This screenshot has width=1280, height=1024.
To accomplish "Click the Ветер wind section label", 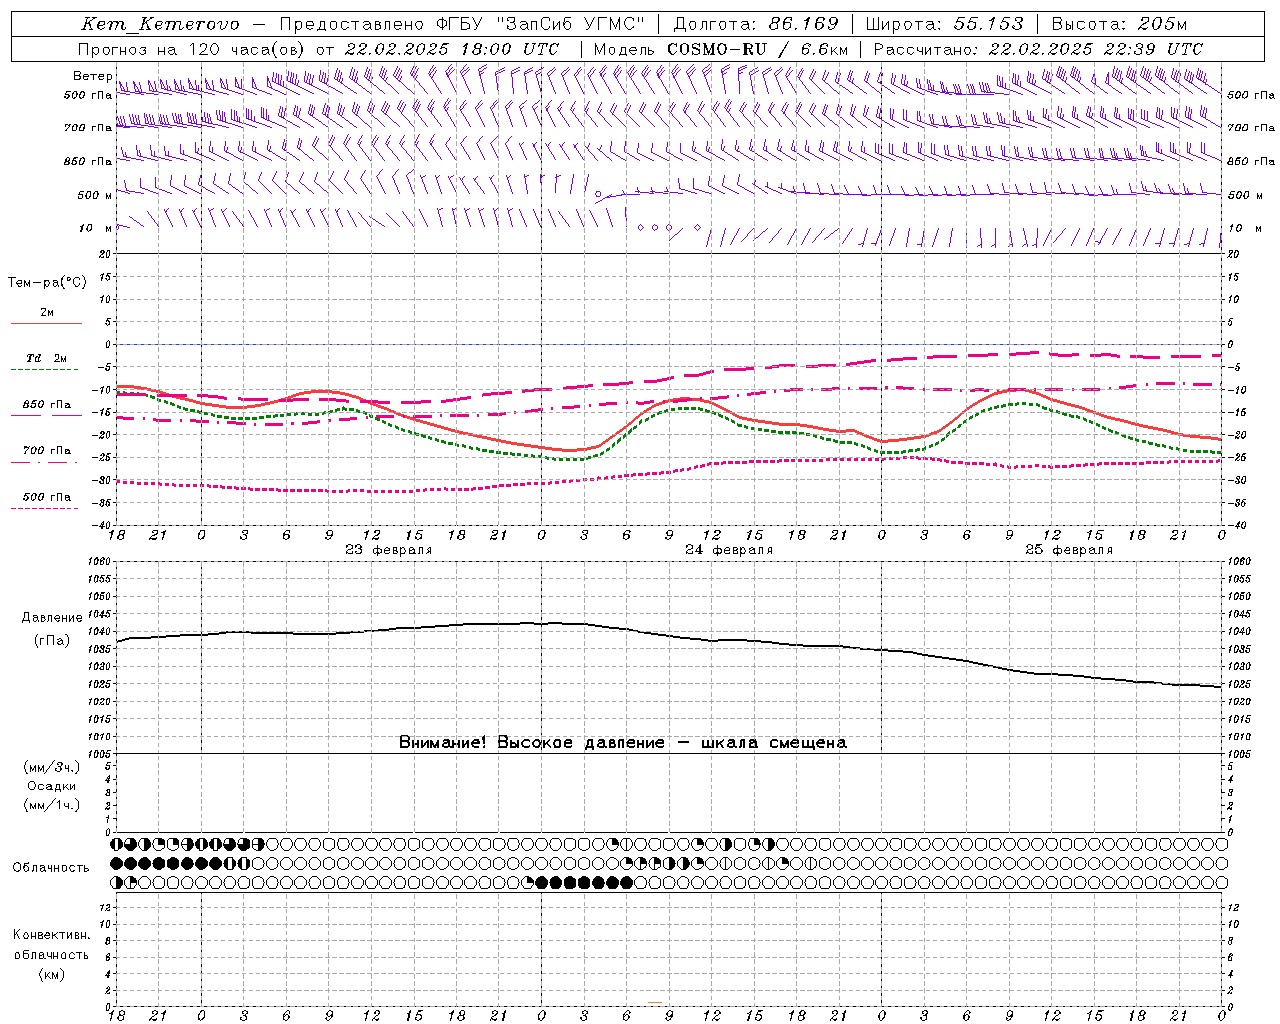I will tap(92, 76).
